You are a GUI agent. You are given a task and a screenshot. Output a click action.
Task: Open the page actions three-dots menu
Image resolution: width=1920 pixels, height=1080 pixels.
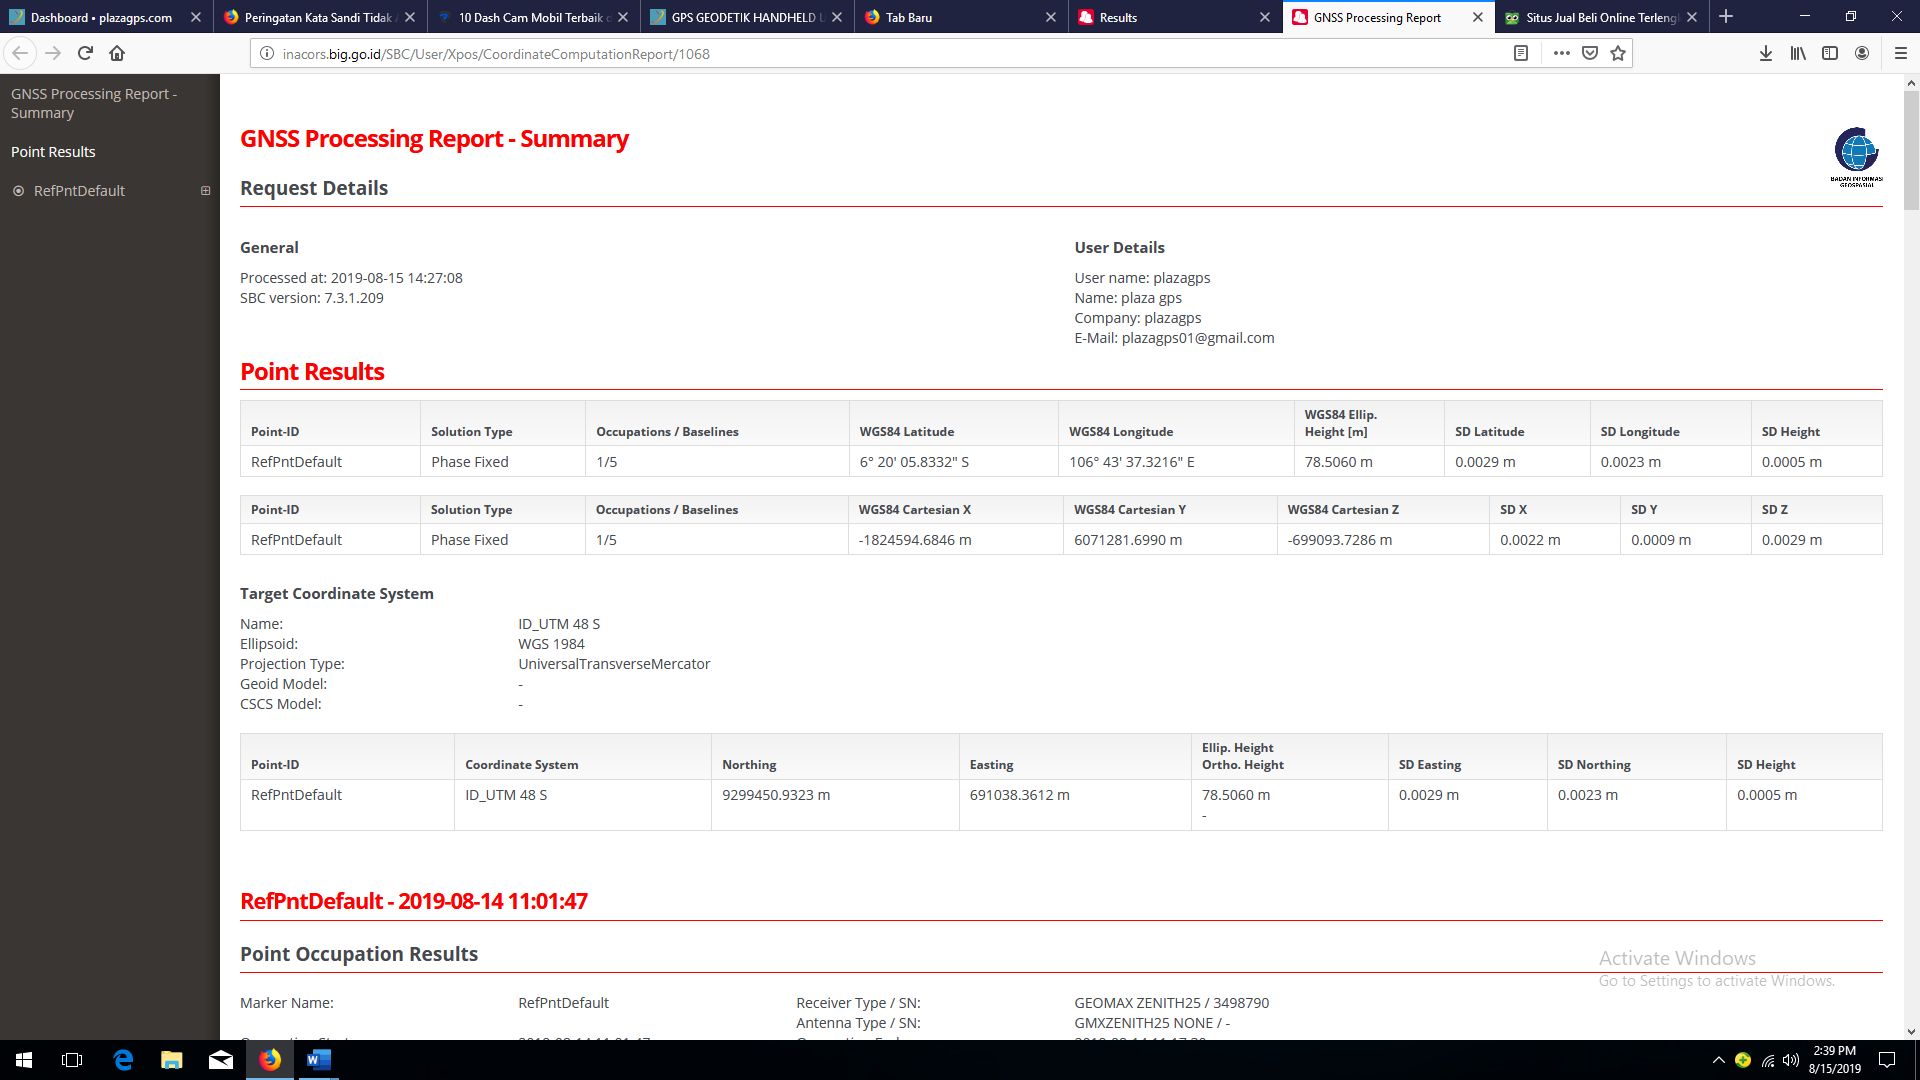tap(1561, 53)
